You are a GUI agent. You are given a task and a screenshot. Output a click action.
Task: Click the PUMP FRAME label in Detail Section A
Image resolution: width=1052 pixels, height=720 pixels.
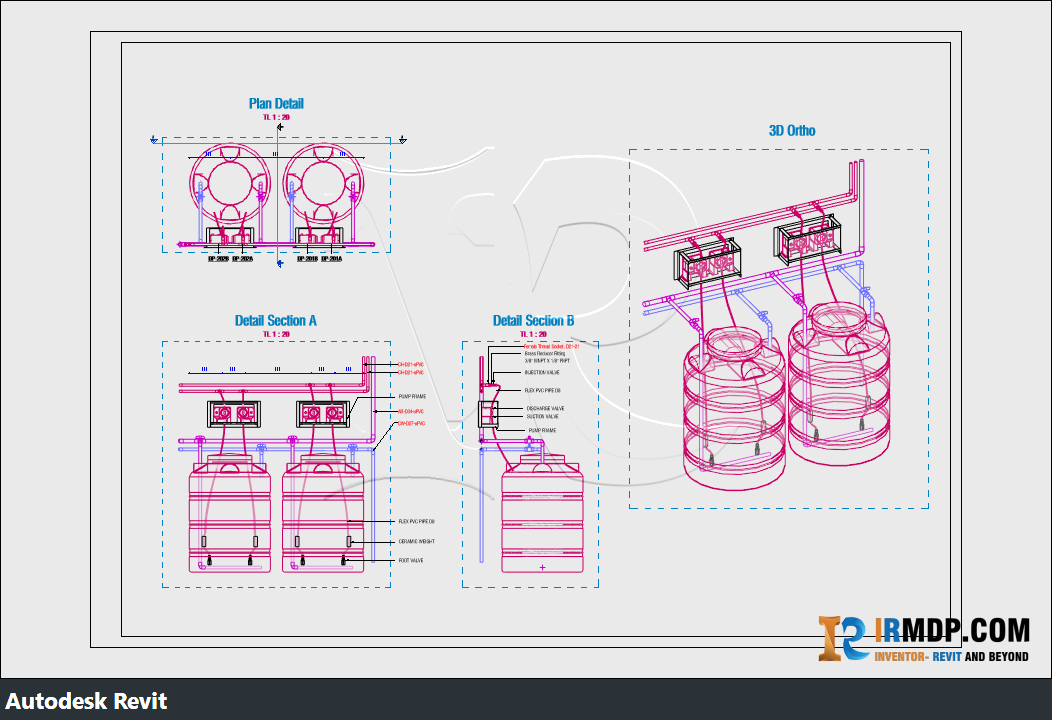412,397
